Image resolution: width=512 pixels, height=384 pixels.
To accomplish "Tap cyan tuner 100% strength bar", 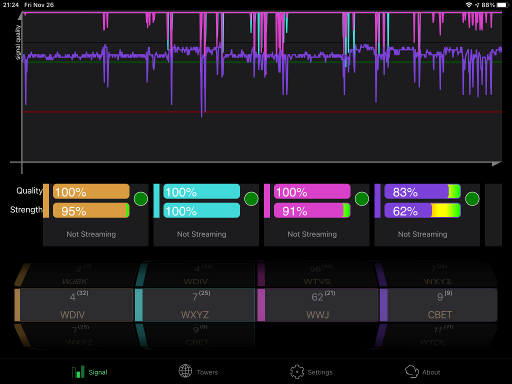I will tap(202, 211).
